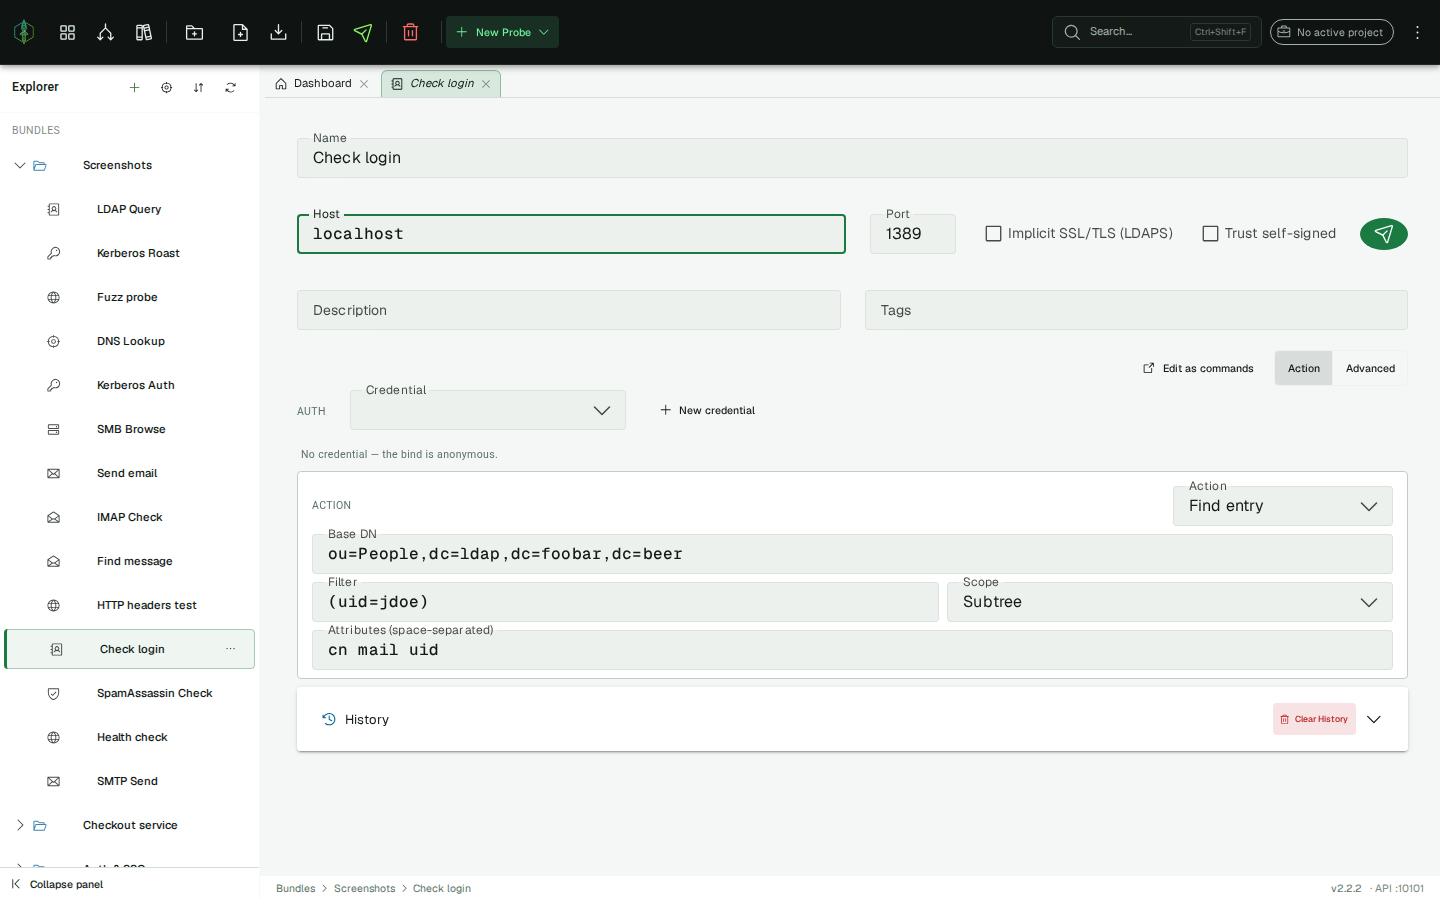Click the target icon beside DNS Lookup
Screen dimensions: 1440x900
(53, 341)
